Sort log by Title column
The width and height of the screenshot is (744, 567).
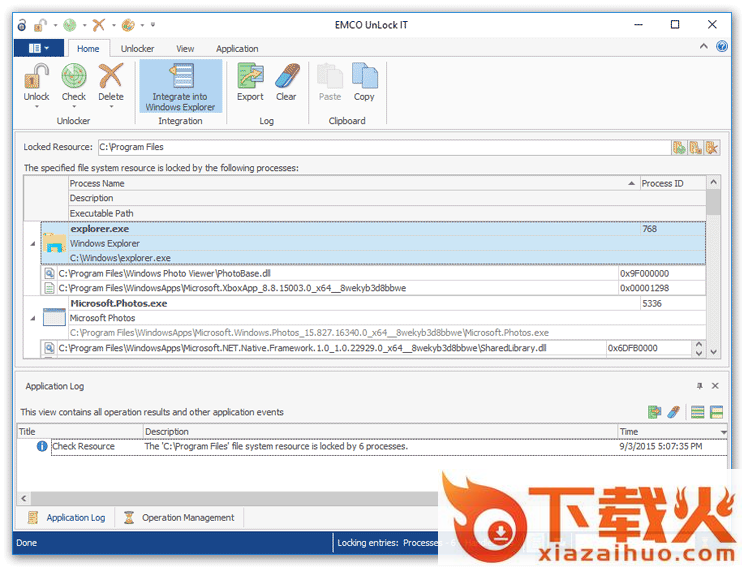pyautogui.click(x=80, y=431)
